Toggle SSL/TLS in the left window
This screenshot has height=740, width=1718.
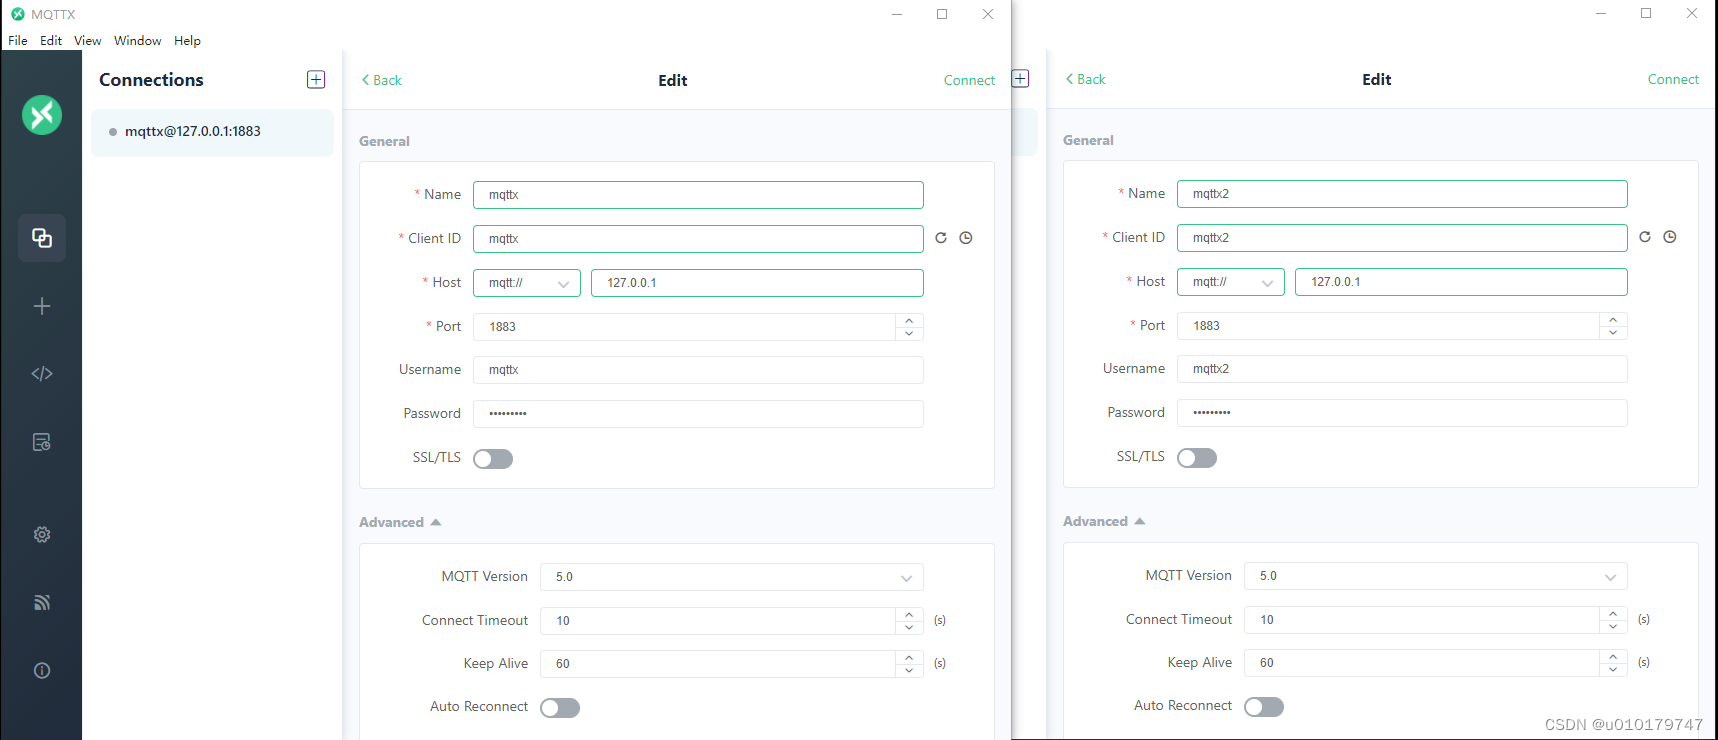493,459
